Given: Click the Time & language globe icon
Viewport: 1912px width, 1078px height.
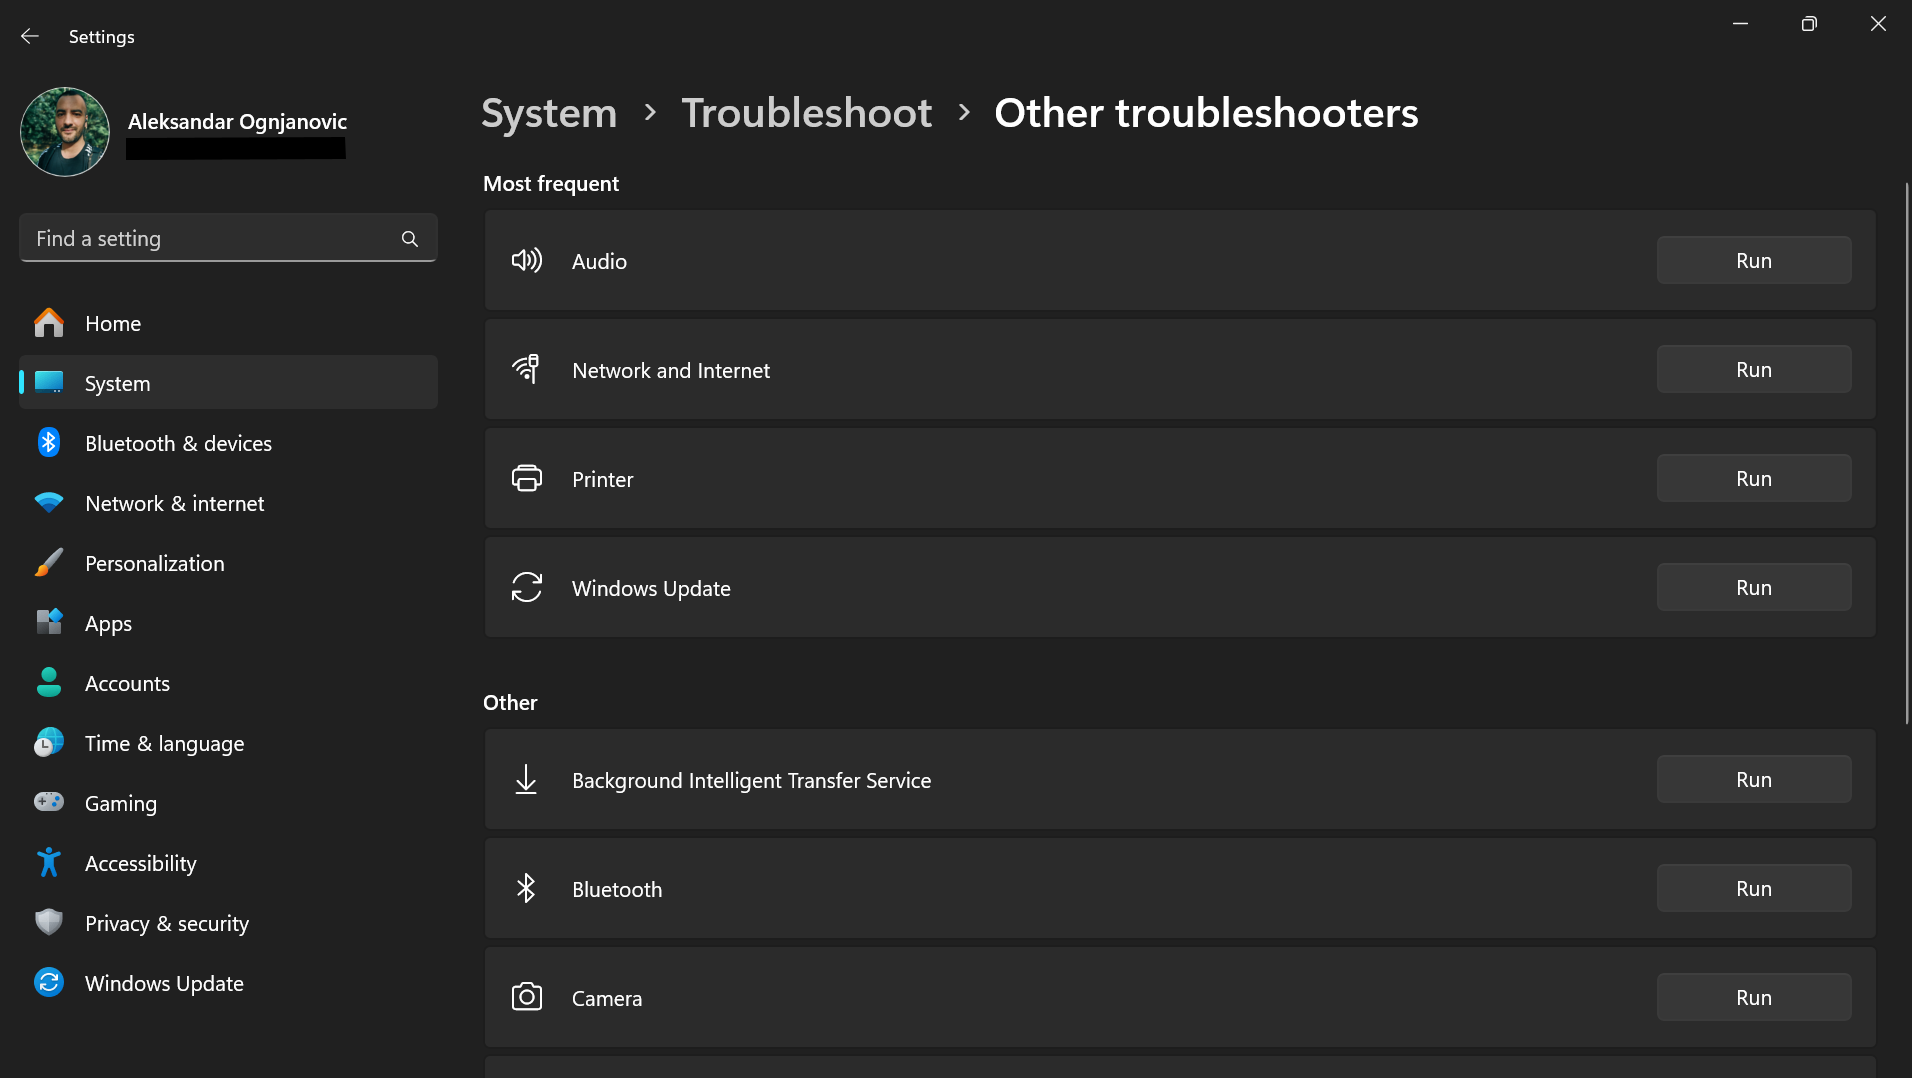Looking at the screenshot, I should coord(48,743).
